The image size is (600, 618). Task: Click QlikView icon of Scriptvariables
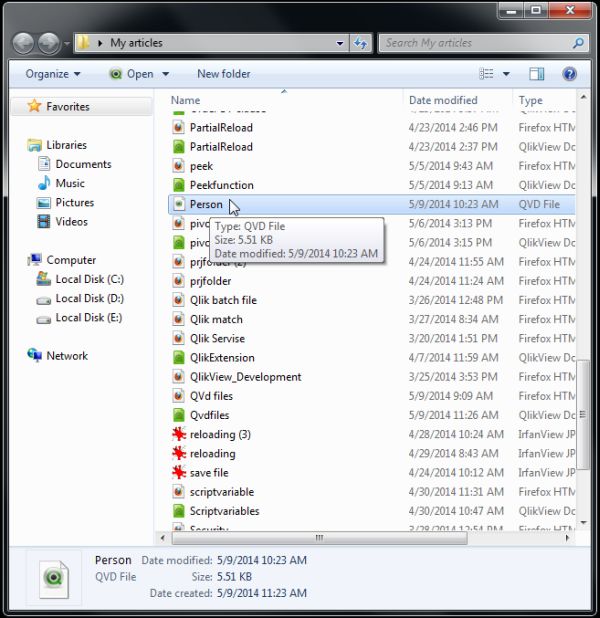point(179,511)
